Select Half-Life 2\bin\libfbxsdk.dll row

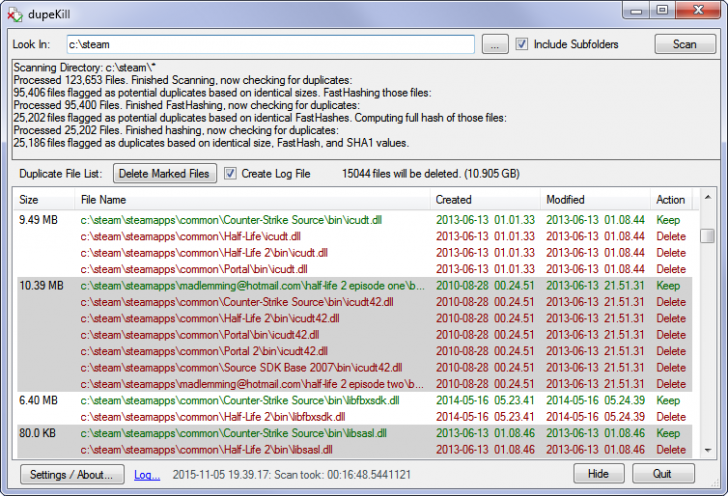click(355, 417)
